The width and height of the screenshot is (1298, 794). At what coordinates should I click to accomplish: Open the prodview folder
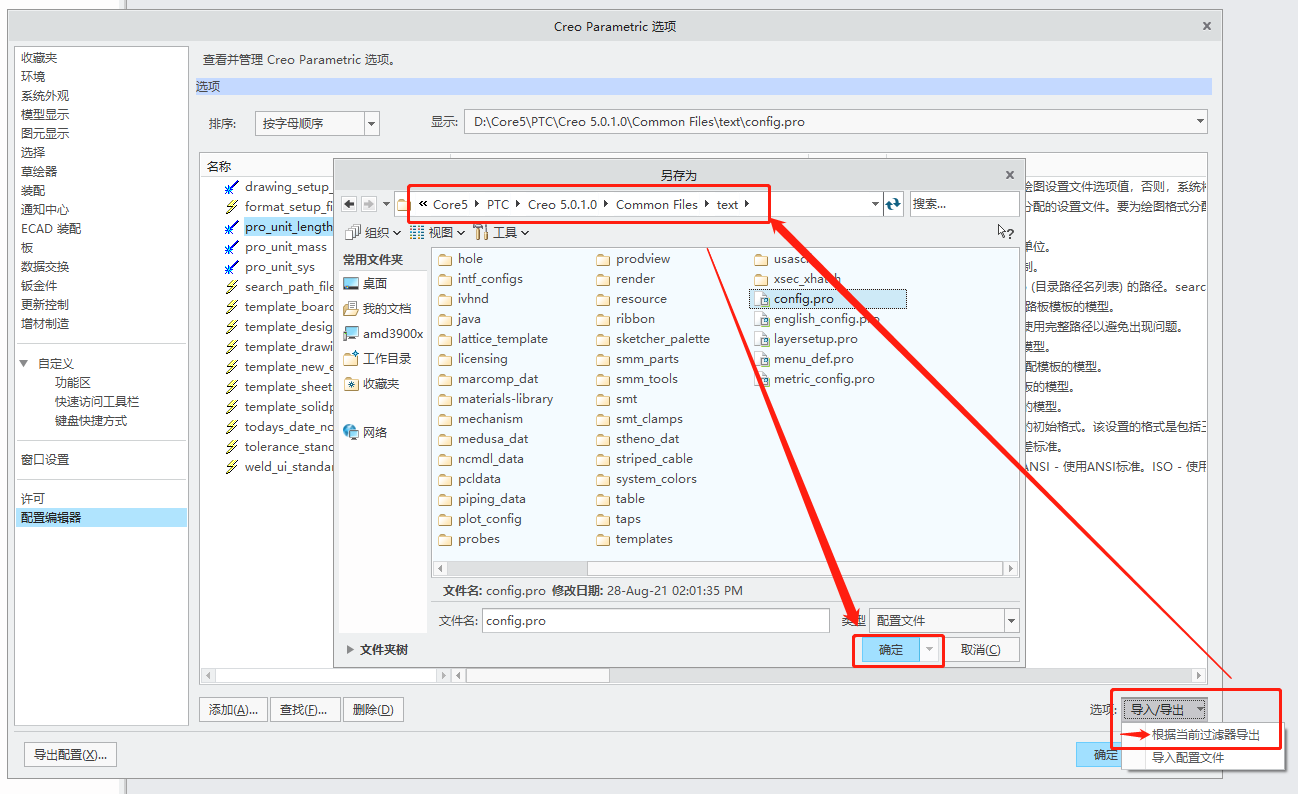pos(633,259)
